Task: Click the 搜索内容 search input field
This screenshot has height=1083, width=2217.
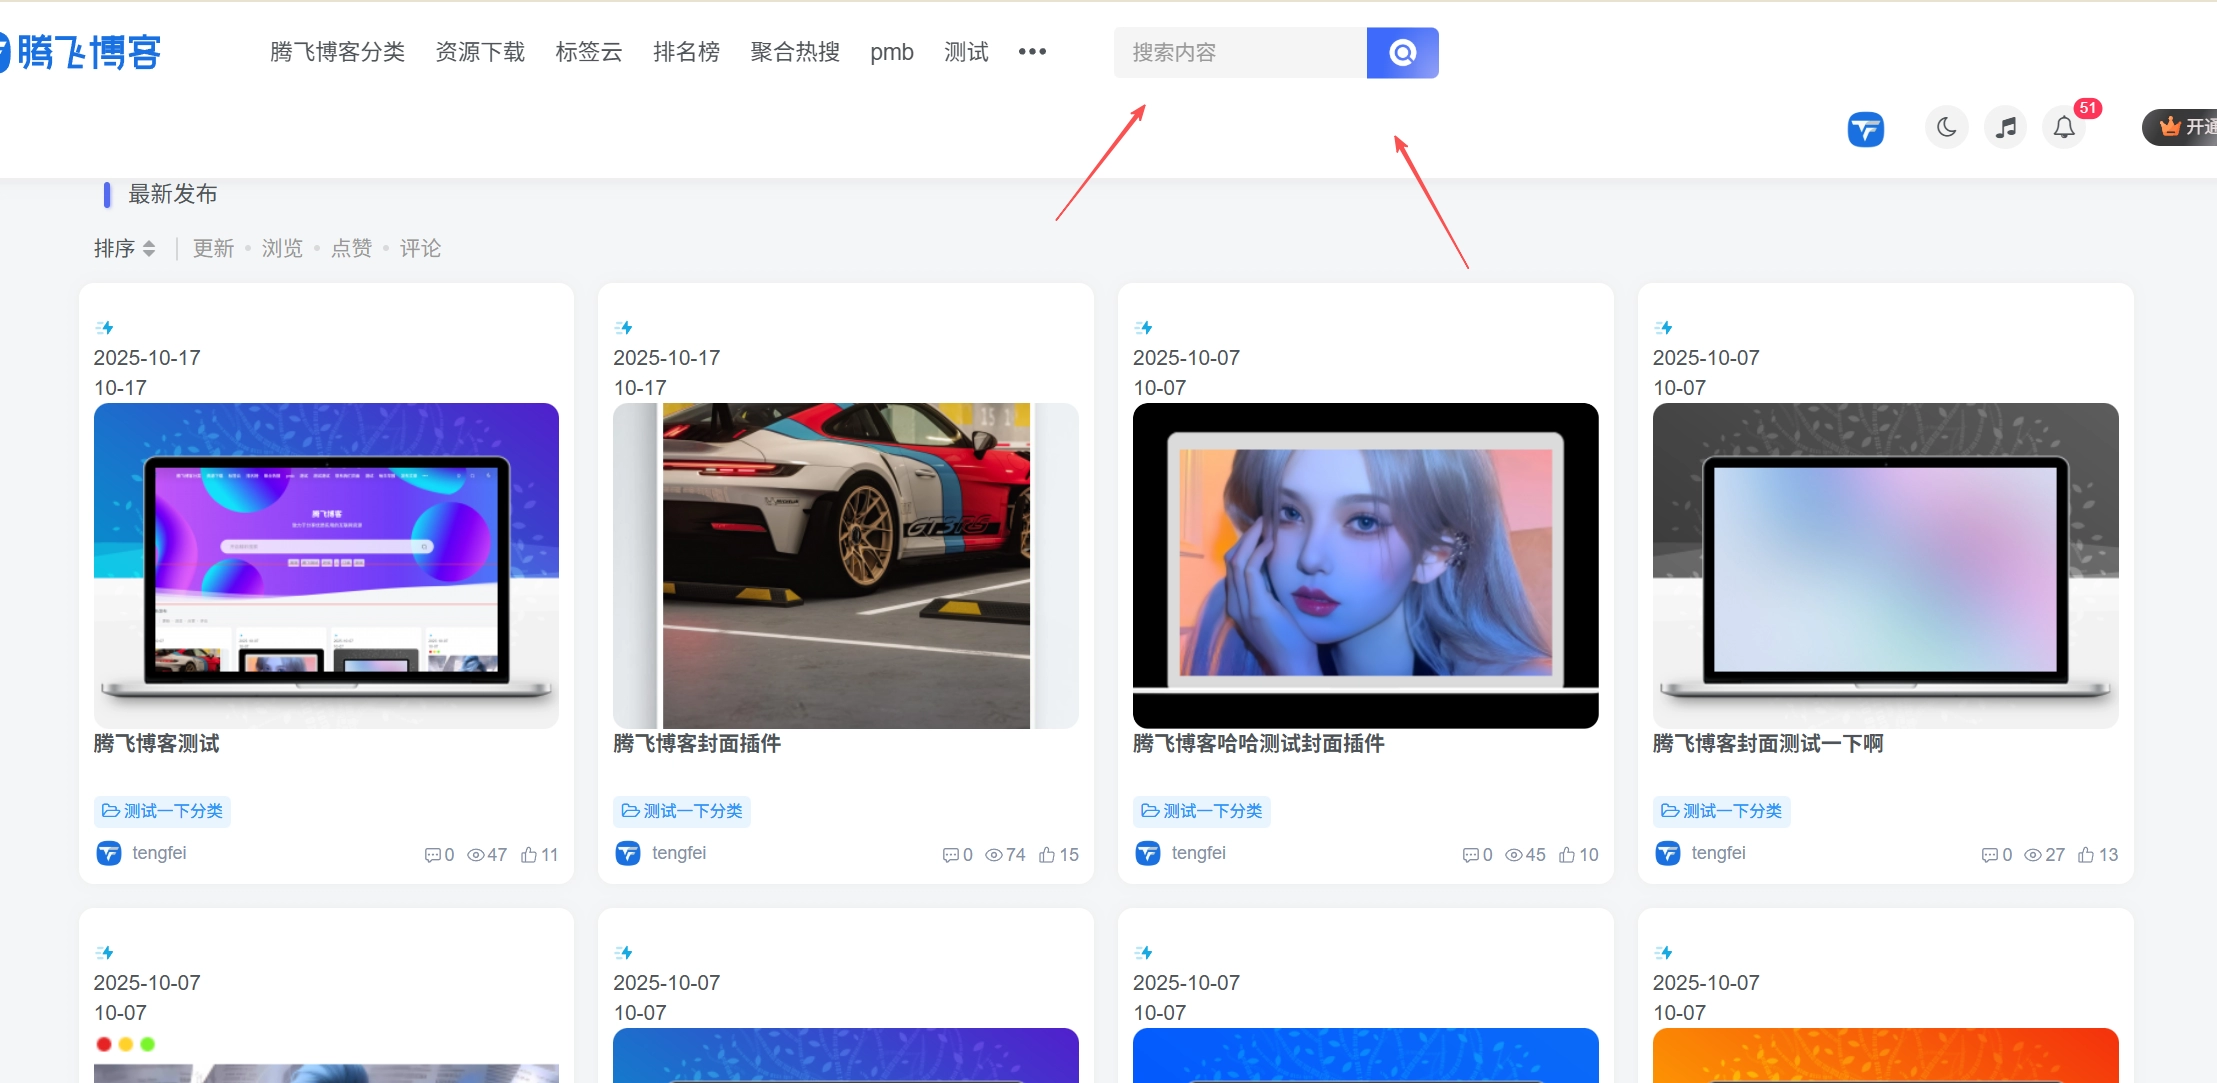Action: pos(1238,52)
